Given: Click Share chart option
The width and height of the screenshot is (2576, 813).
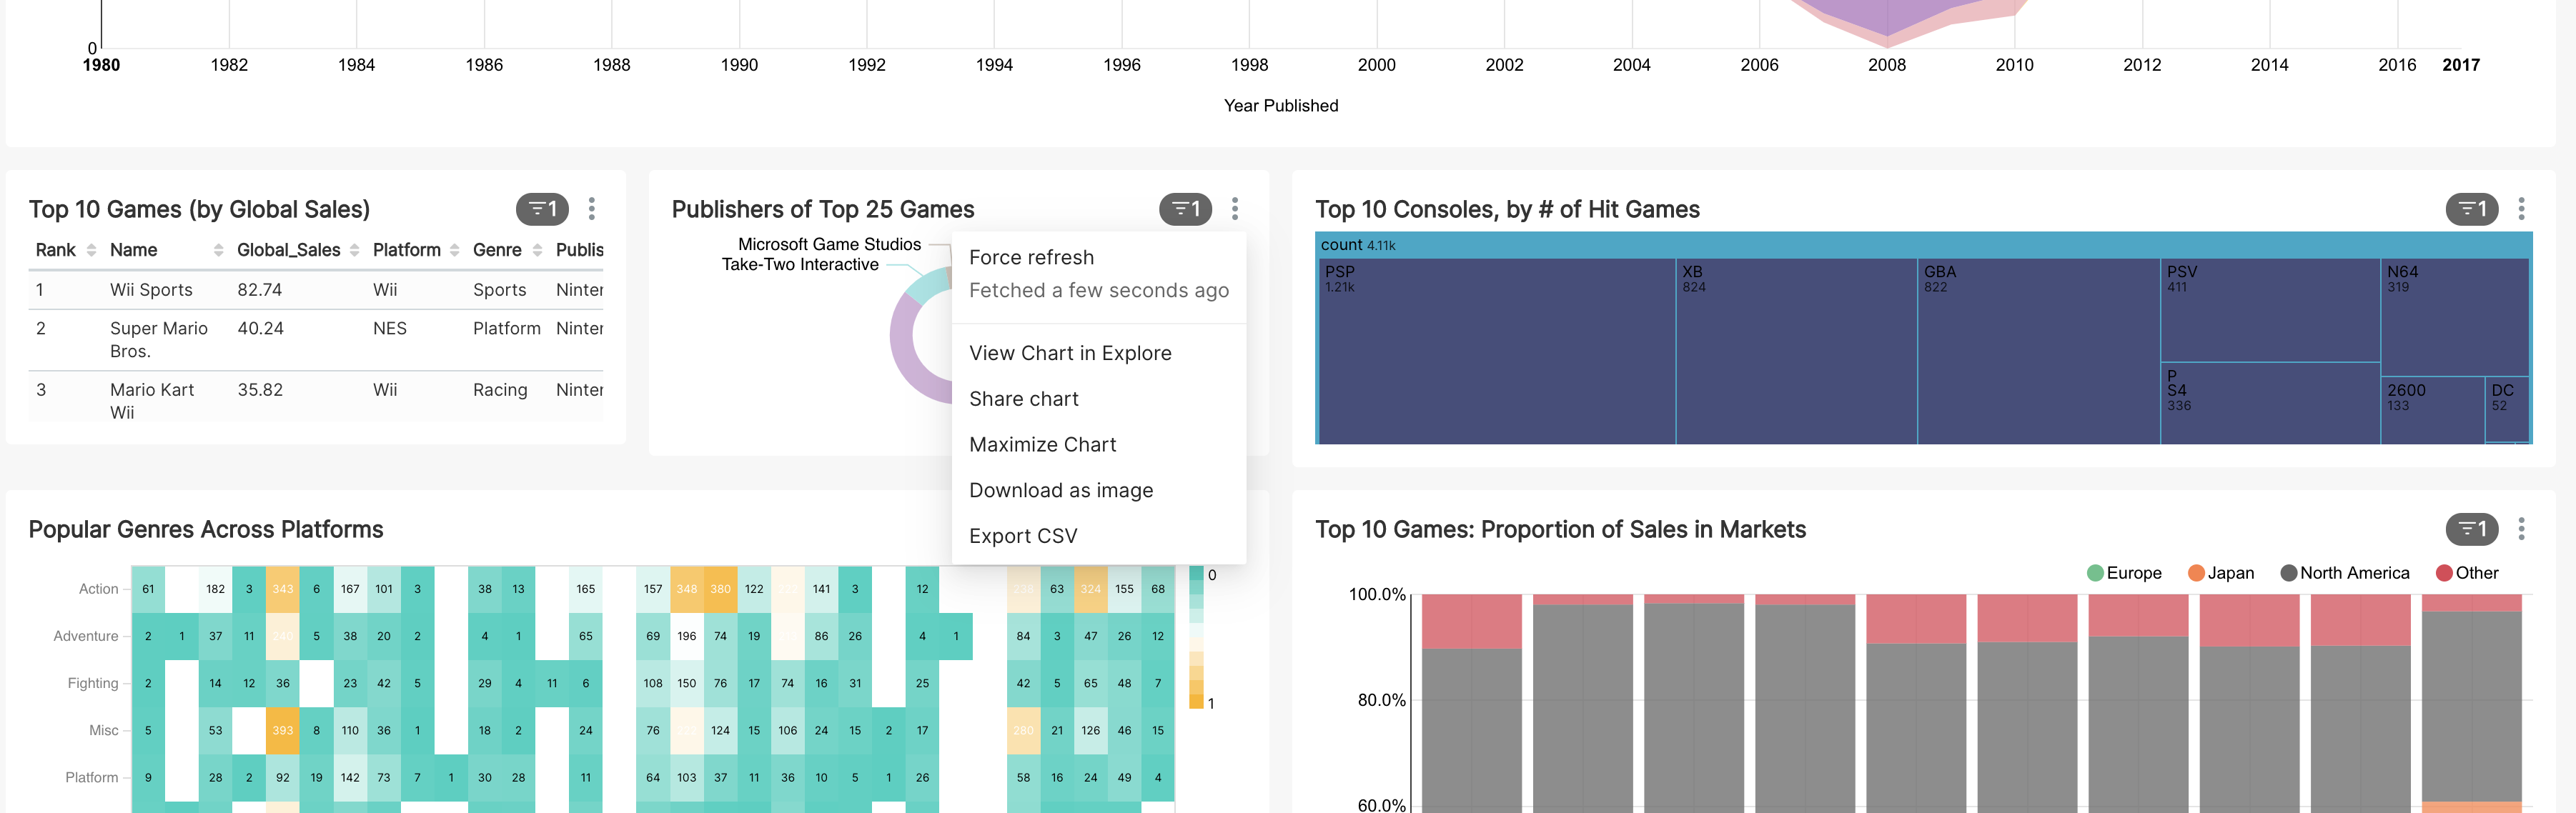Looking at the screenshot, I should click(x=1023, y=398).
